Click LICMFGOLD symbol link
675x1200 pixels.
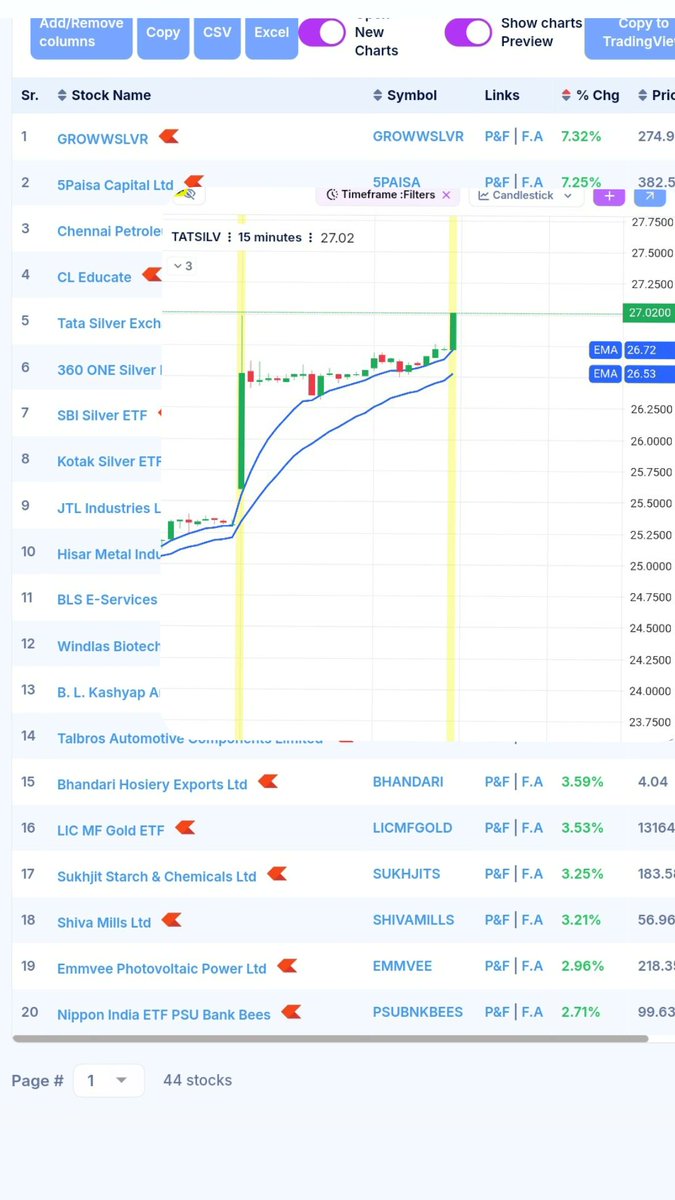(x=413, y=828)
